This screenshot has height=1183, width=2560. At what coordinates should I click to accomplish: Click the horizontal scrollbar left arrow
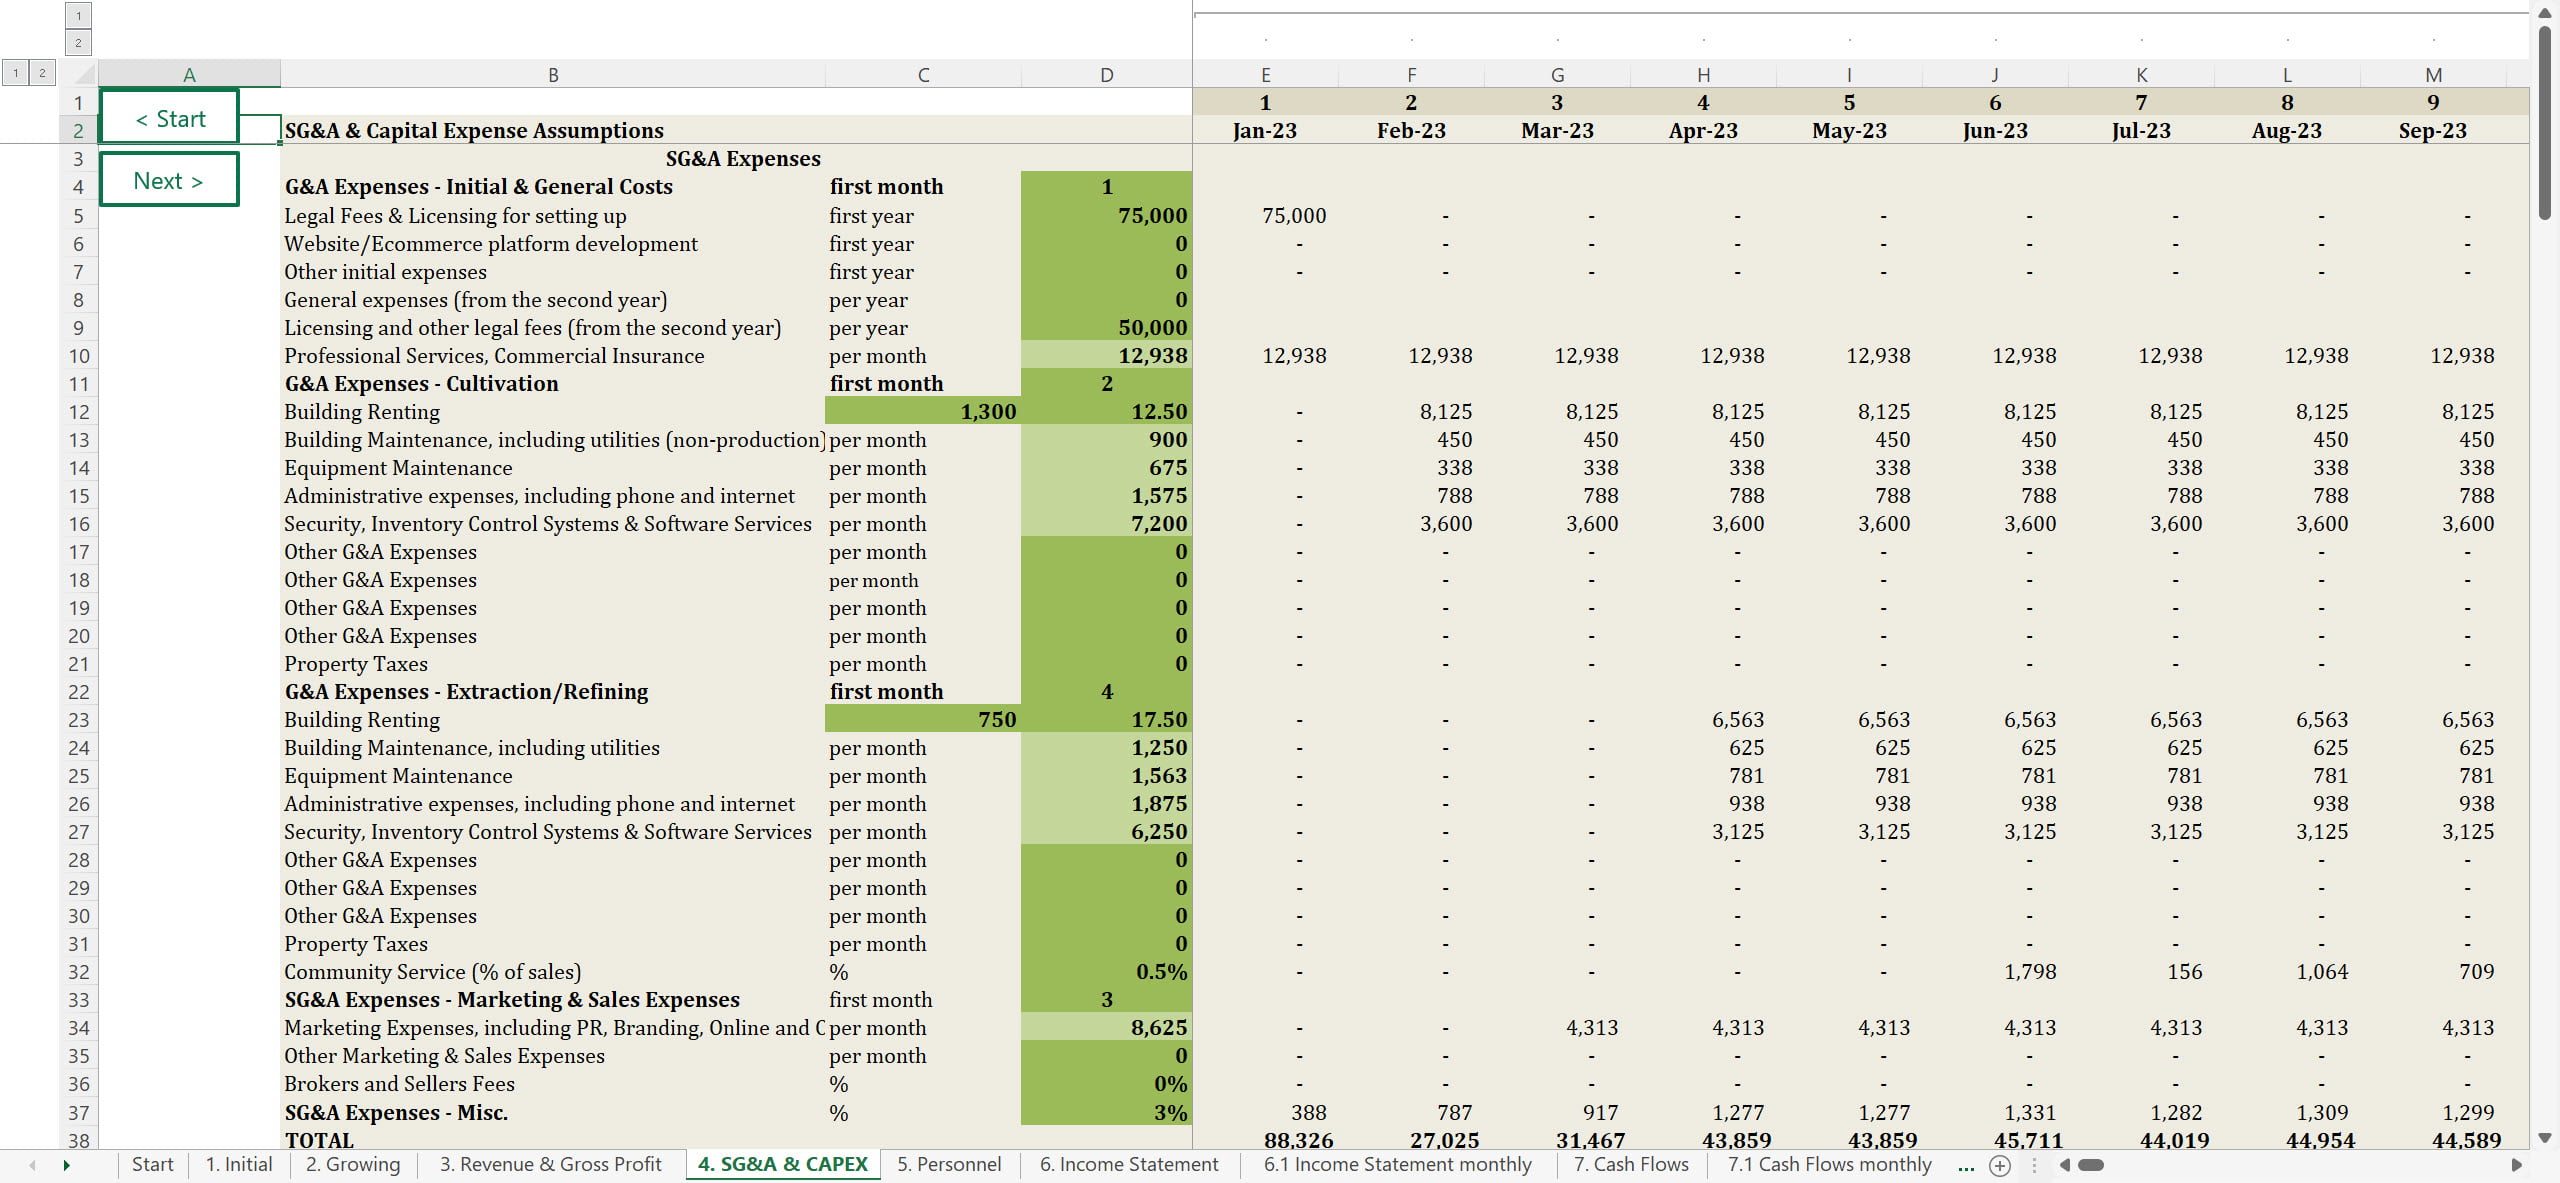tap(2064, 1165)
